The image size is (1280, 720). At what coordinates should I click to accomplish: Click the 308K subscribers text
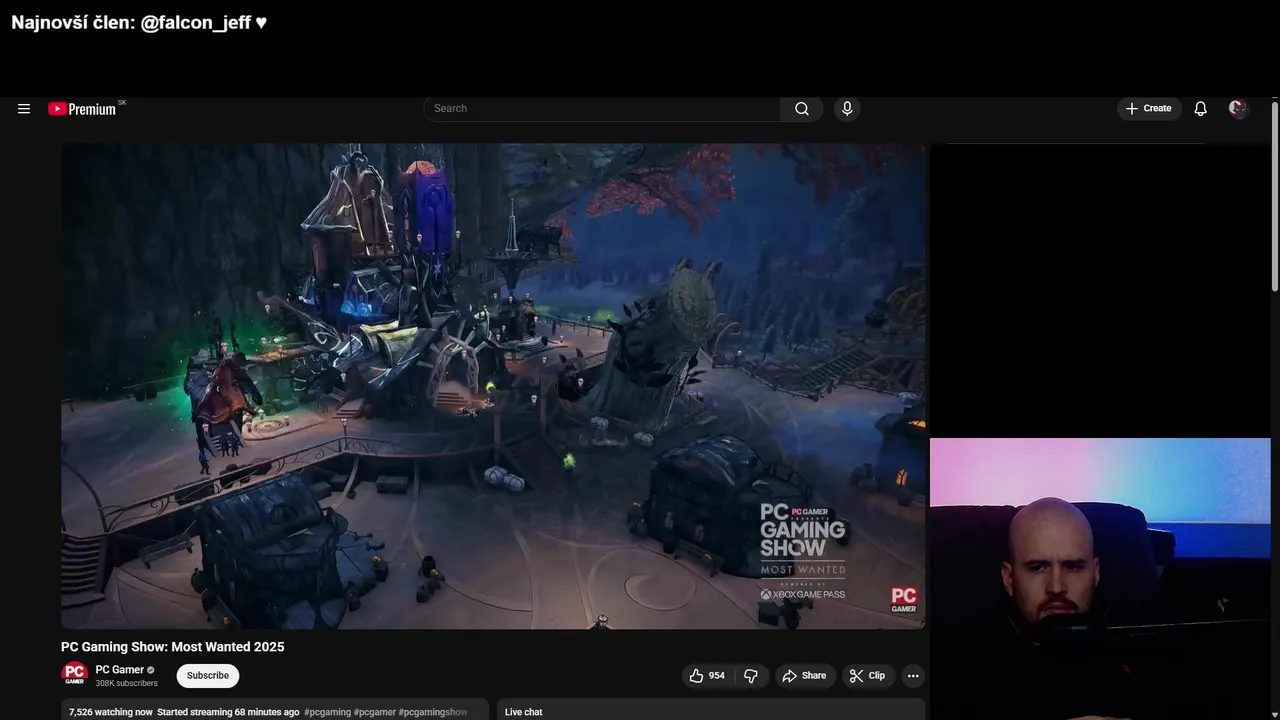click(x=126, y=684)
